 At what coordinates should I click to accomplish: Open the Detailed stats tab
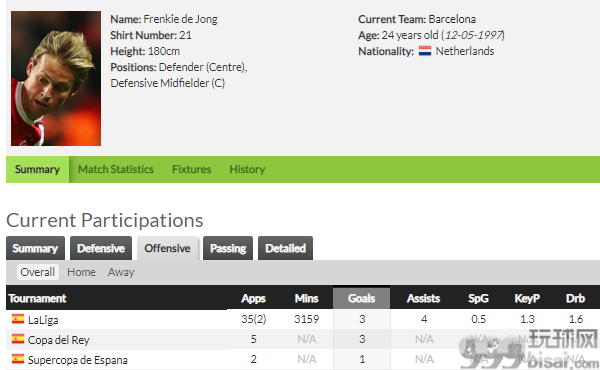click(285, 248)
